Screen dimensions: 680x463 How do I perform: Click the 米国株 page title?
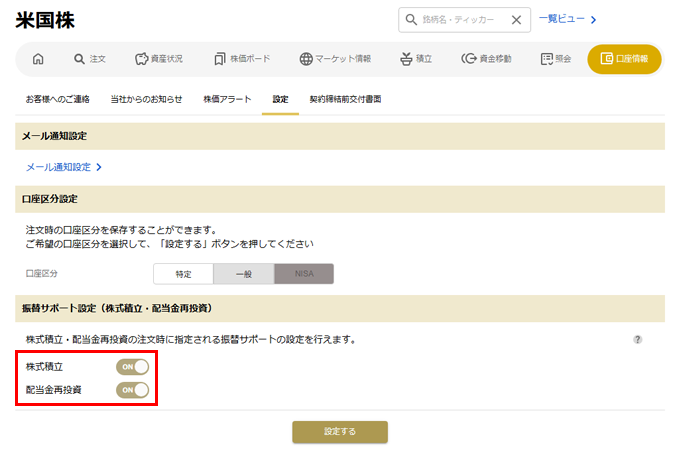point(45,20)
